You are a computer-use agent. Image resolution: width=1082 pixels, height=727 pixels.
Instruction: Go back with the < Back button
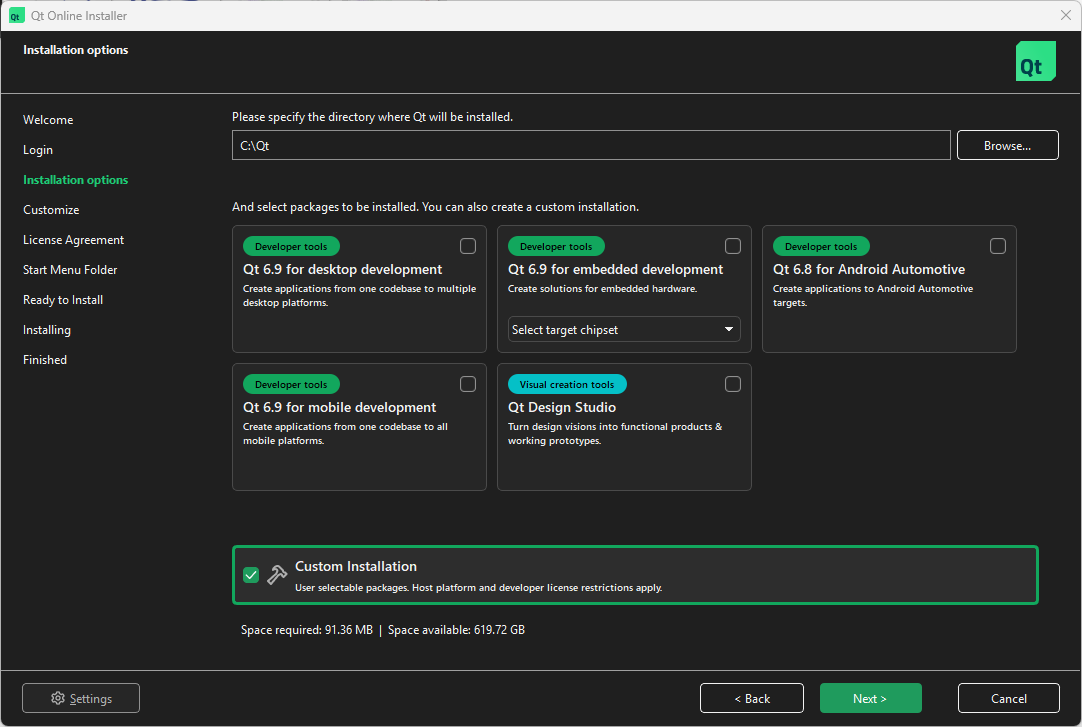[751, 698]
